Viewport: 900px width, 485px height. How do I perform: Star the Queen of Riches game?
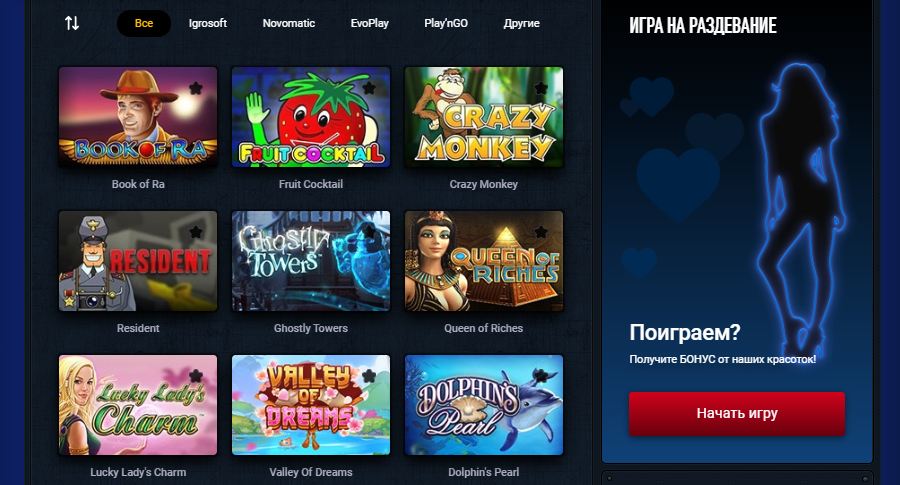[x=541, y=232]
